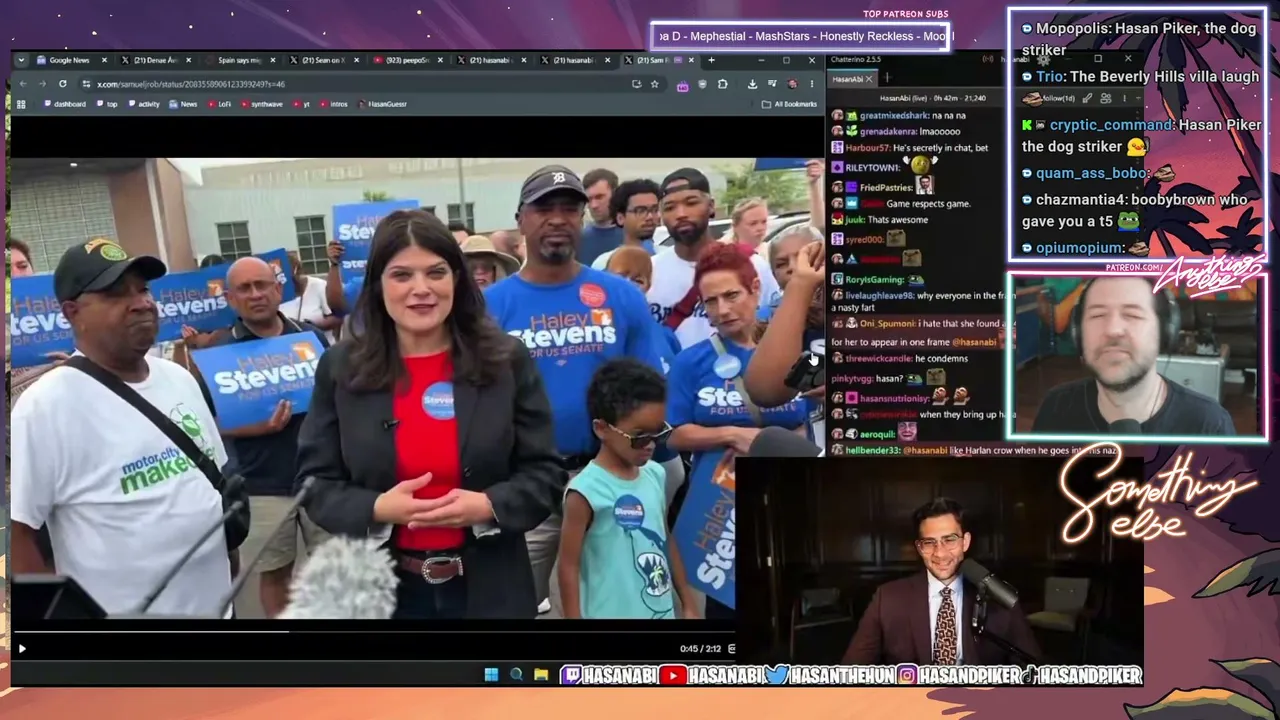Add a new Chatterino tab
Image resolution: width=1280 pixels, height=720 pixels.
point(886,78)
